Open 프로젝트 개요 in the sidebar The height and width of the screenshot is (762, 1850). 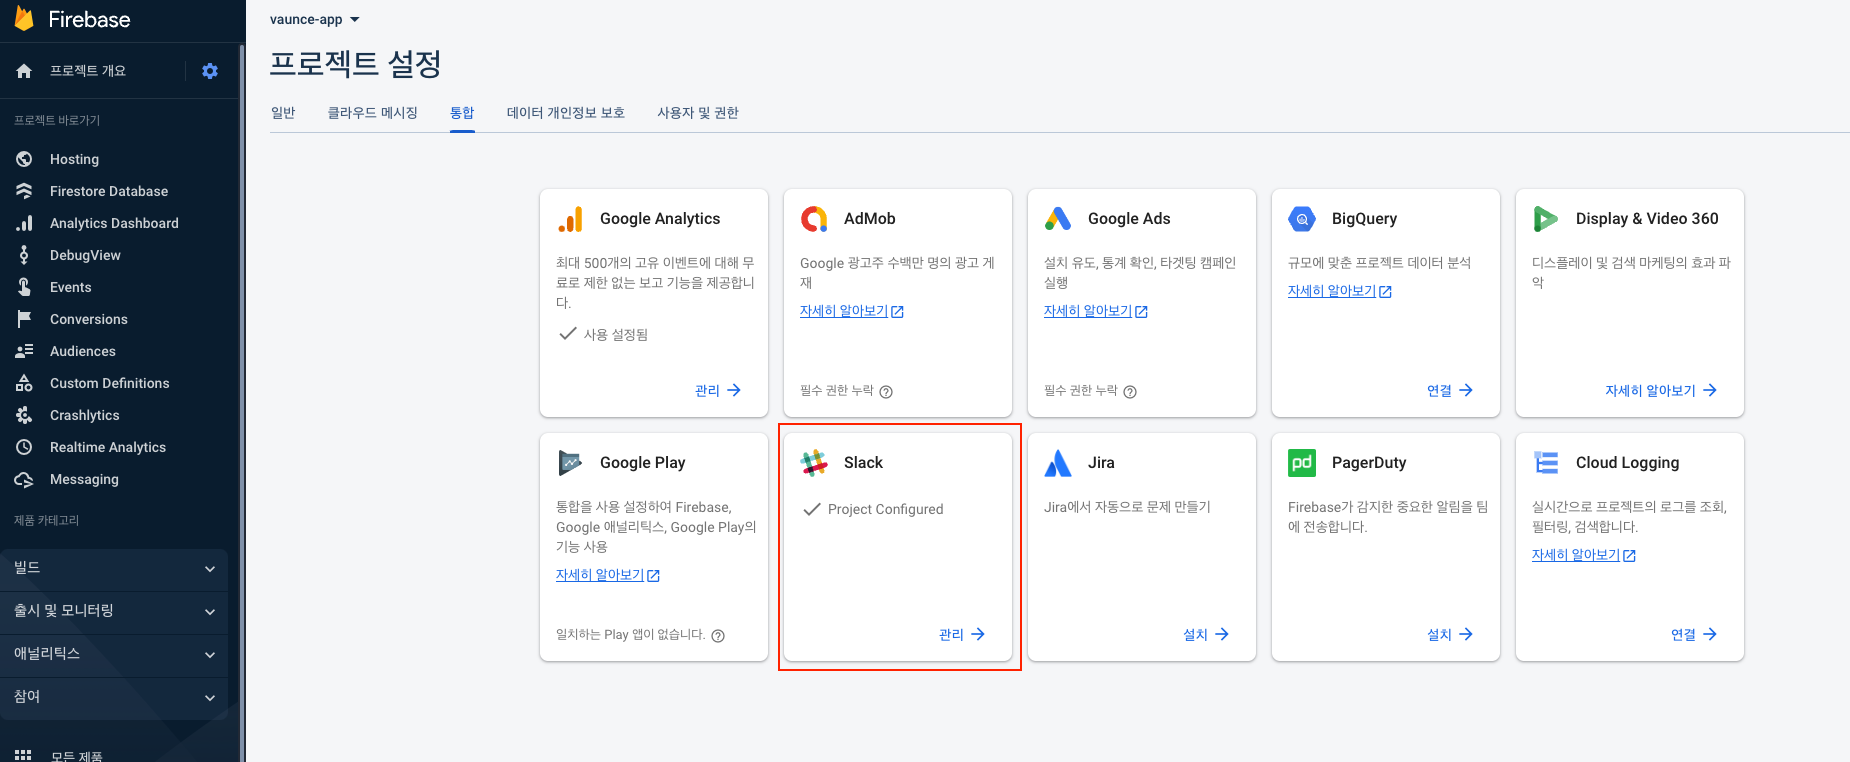tap(88, 71)
